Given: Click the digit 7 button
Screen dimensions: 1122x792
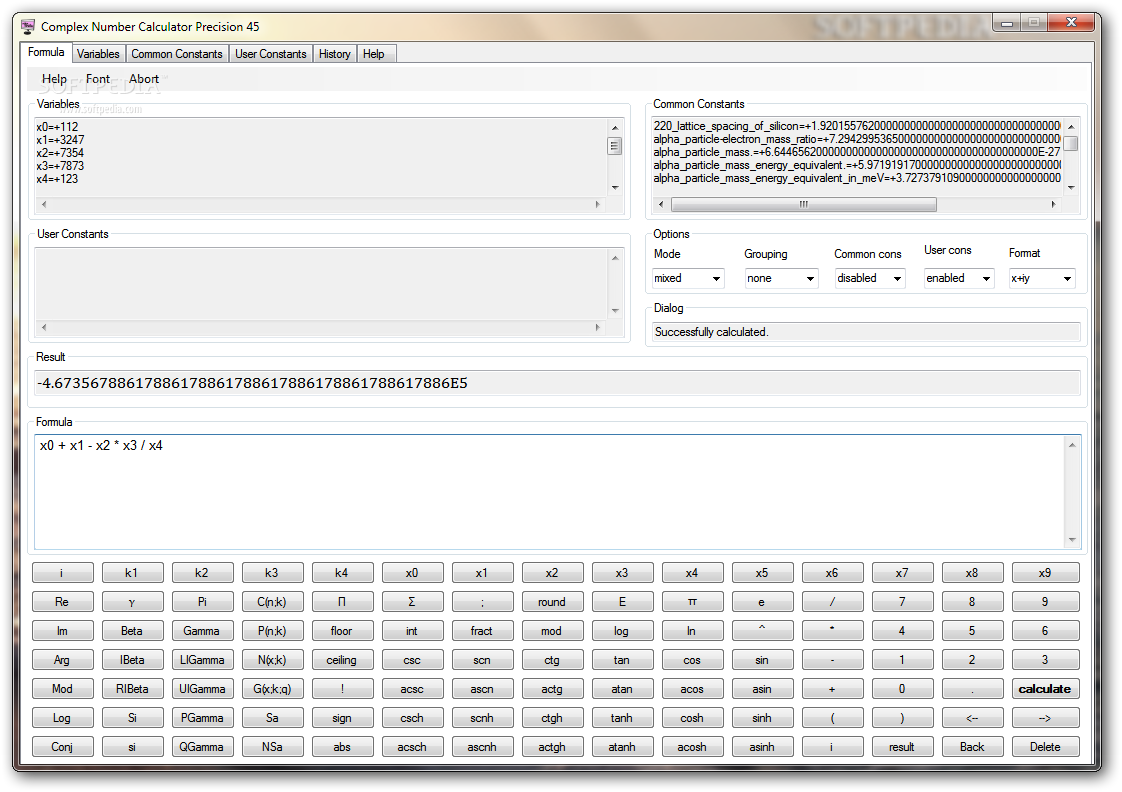Looking at the screenshot, I should (x=902, y=602).
